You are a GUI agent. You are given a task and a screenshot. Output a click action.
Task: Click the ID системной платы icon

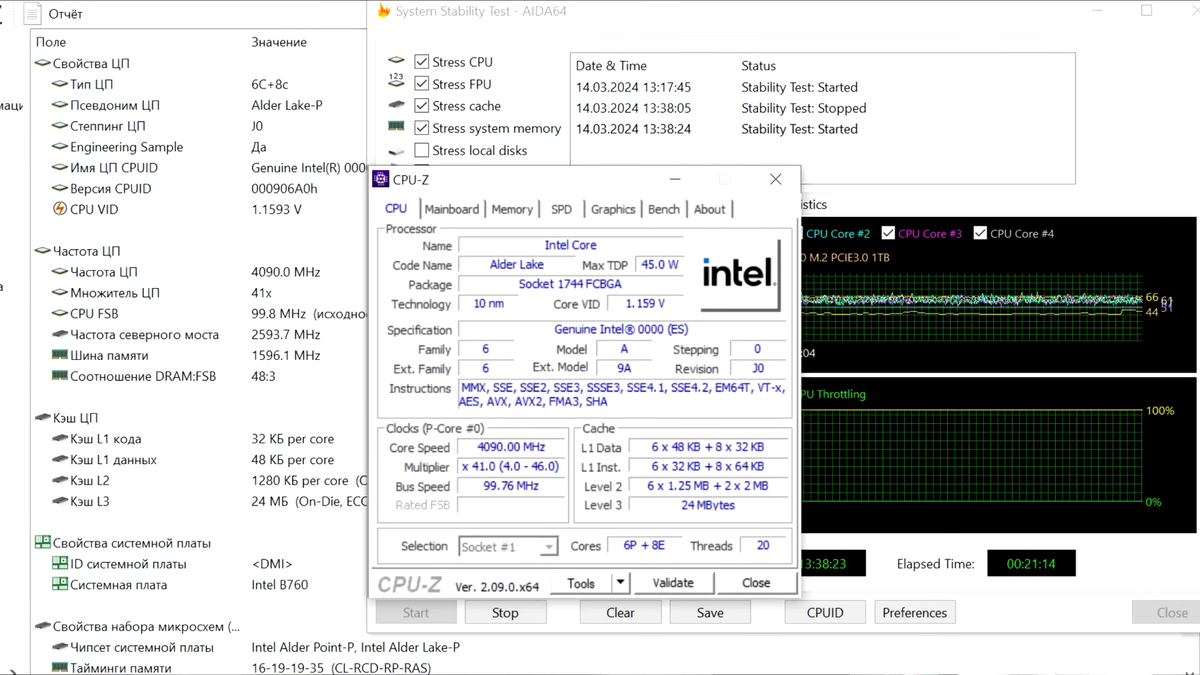[59, 564]
